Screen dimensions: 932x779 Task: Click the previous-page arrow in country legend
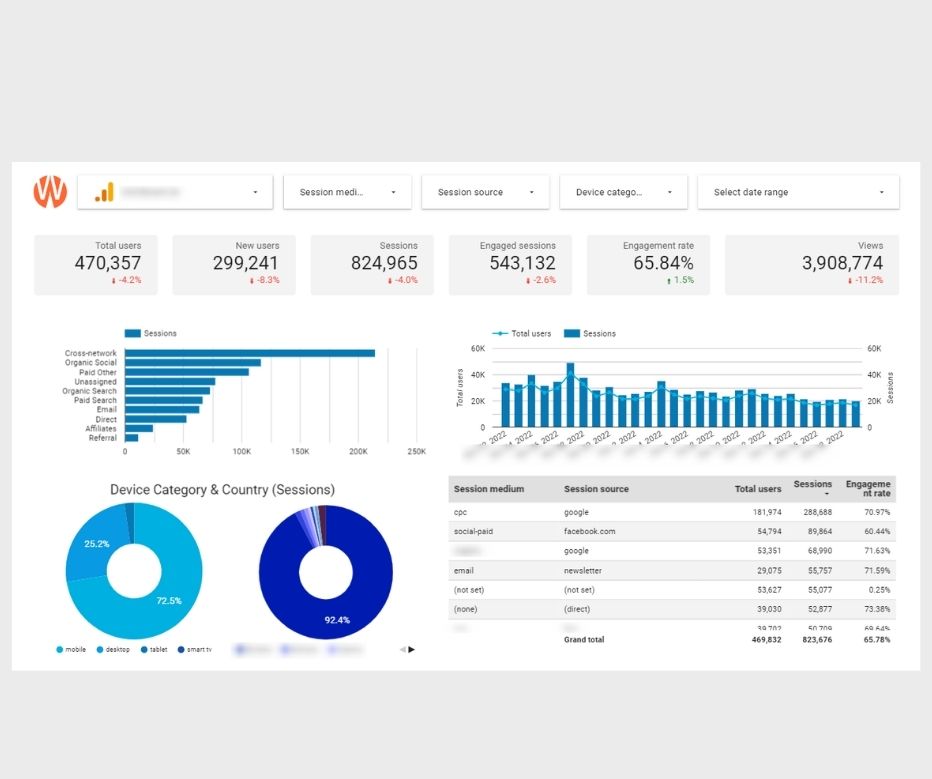(402, 649)
